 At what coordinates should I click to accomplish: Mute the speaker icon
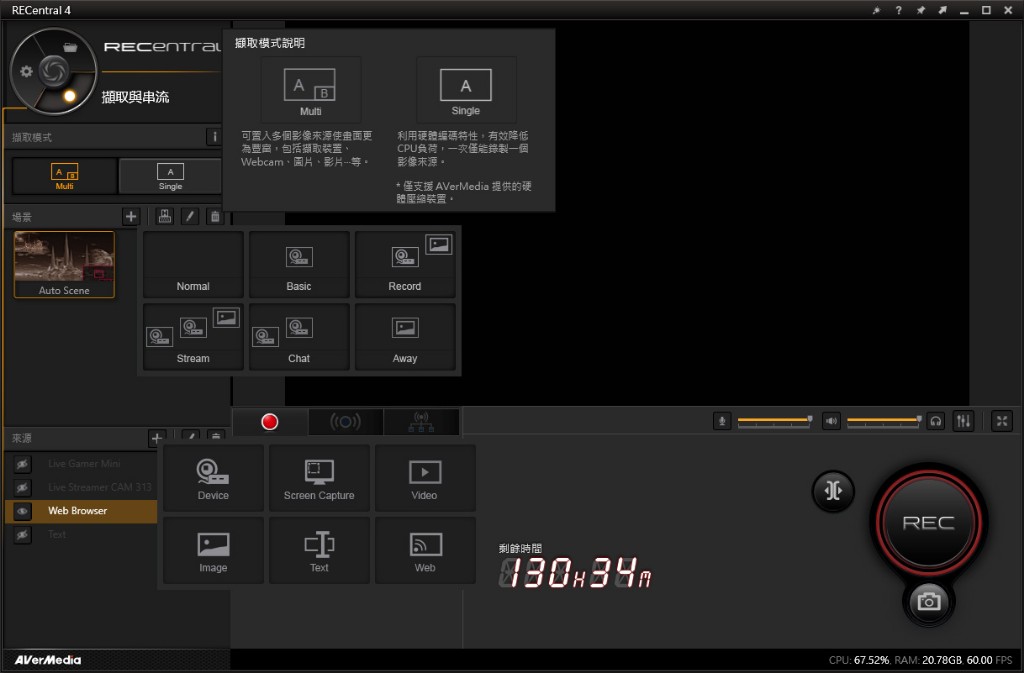[831, 421]
